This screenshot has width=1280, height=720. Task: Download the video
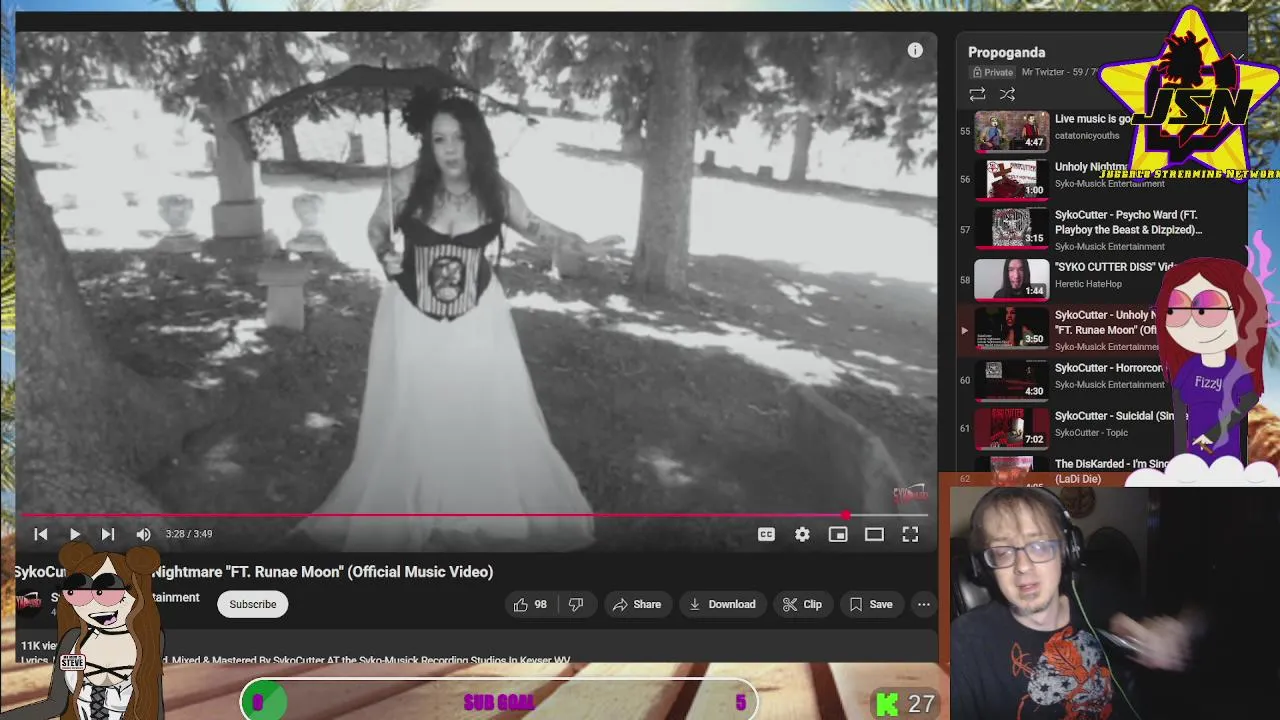[722, 604]
